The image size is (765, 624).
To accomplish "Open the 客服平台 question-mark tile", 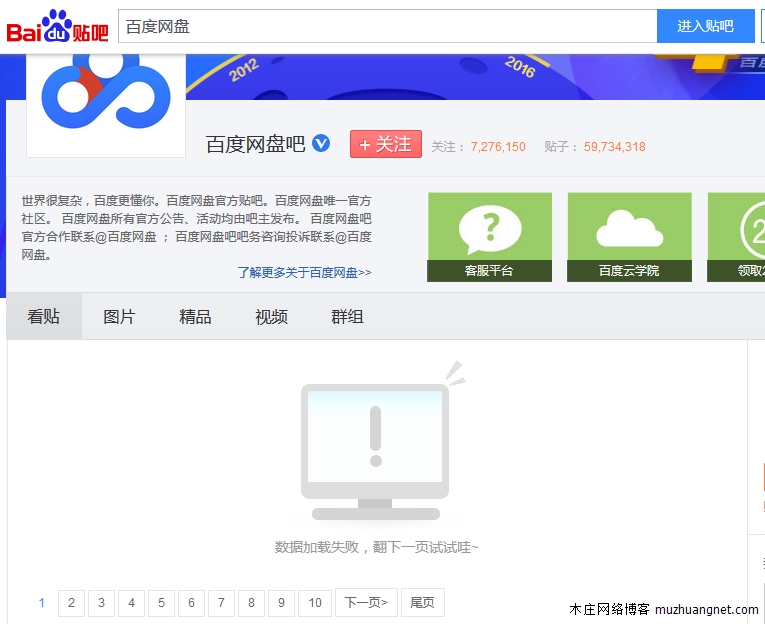I will point(490,237).
